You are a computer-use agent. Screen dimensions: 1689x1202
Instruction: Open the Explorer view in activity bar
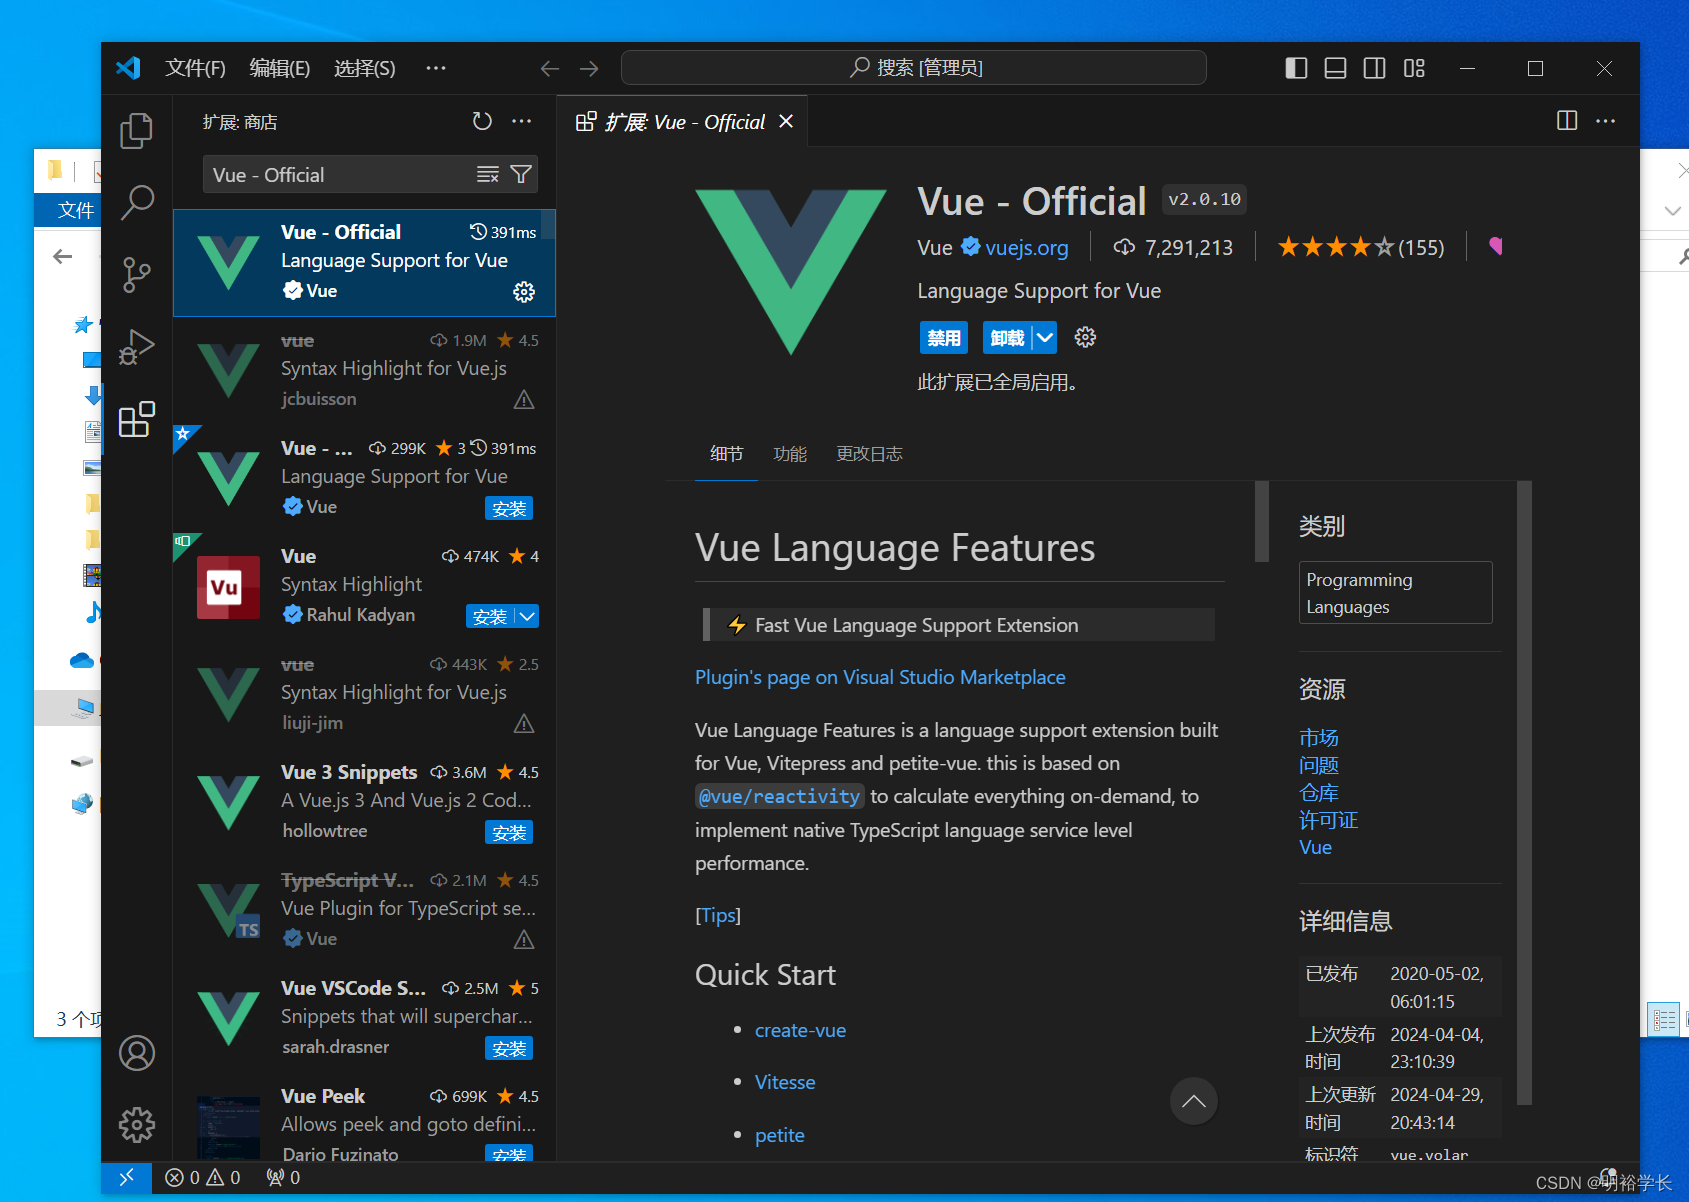[x=136, y=131]
